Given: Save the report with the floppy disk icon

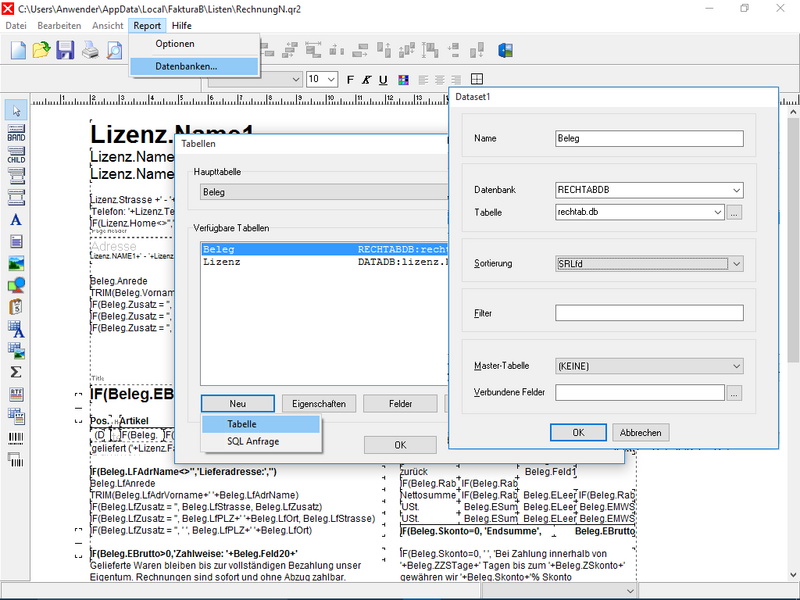Looking at the screenshot, I should pos(65,51).
